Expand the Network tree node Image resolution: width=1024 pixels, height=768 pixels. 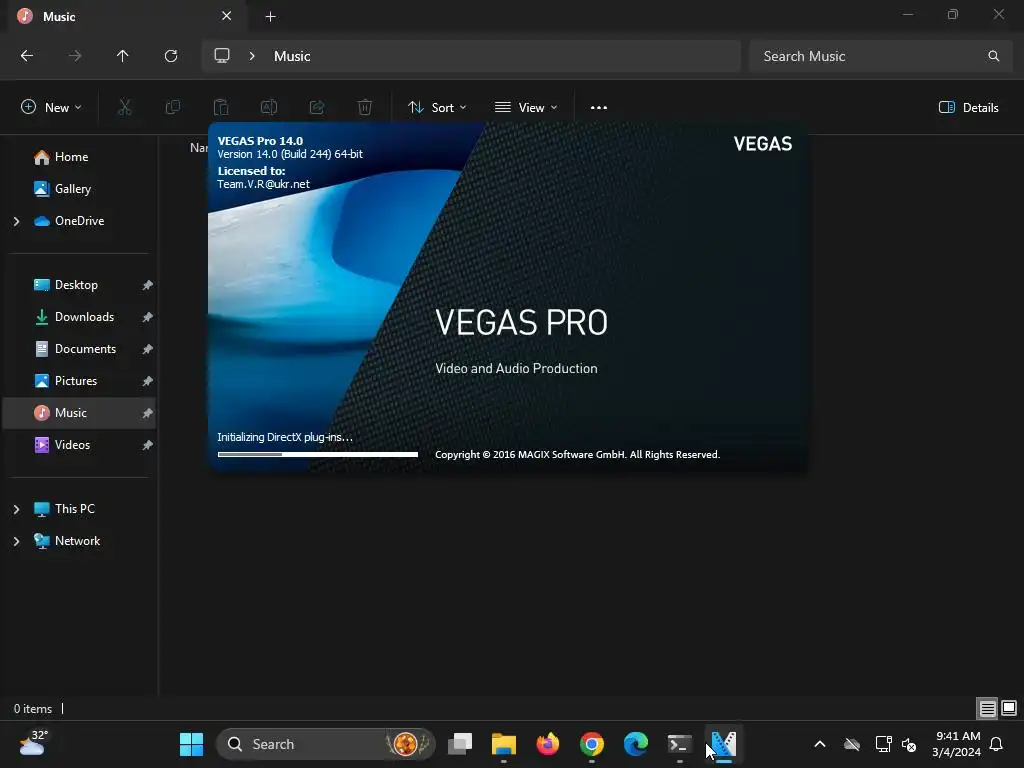tap(16, 541)
